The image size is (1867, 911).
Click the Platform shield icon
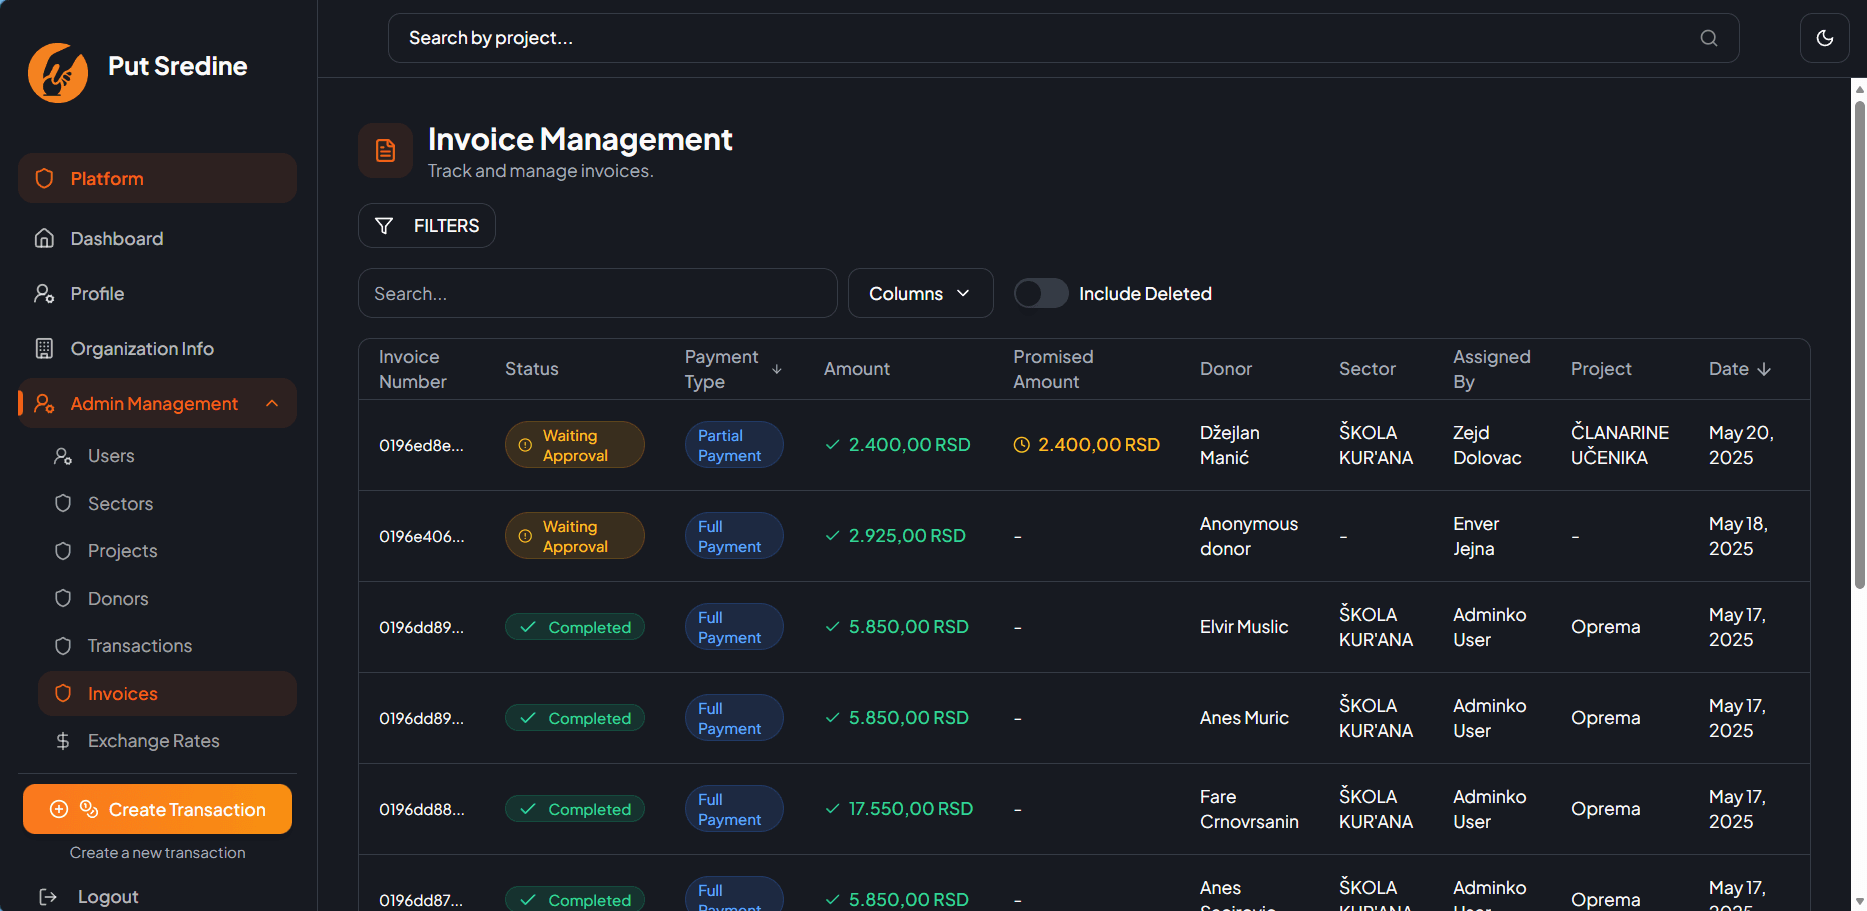pos(44,178)
